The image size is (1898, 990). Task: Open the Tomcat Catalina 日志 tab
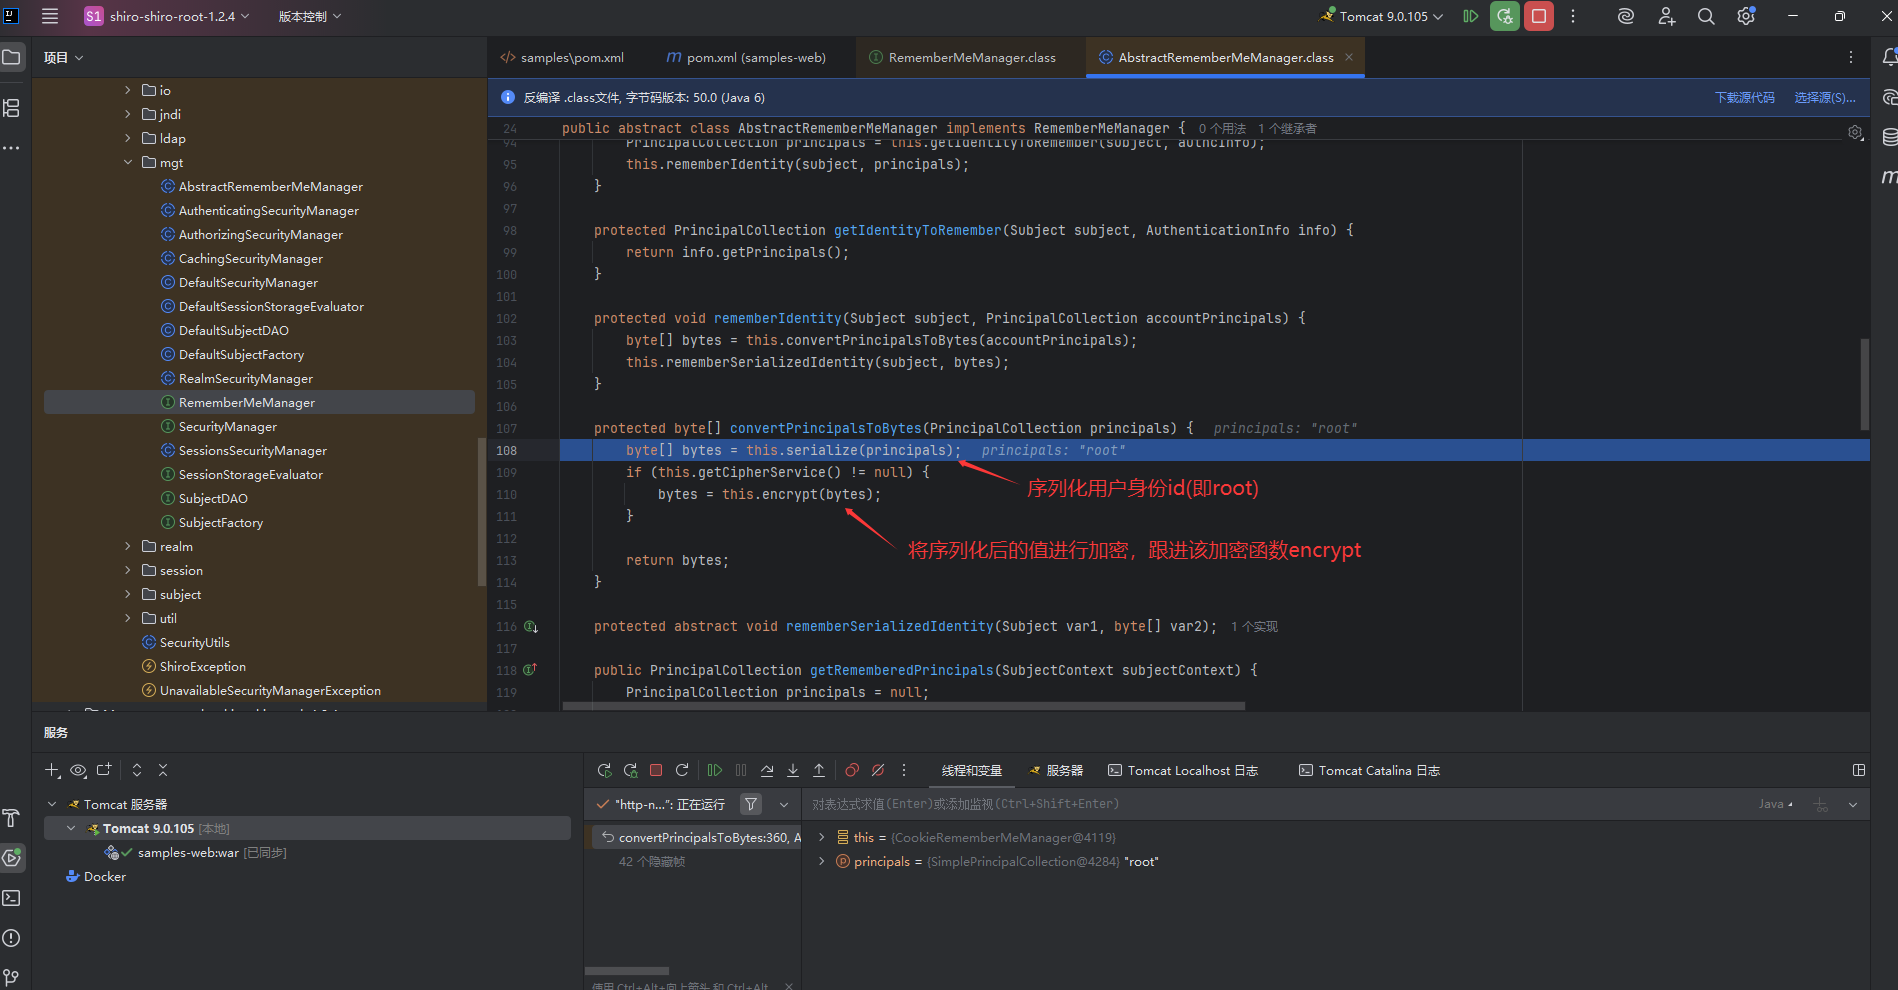[1369, 770]
